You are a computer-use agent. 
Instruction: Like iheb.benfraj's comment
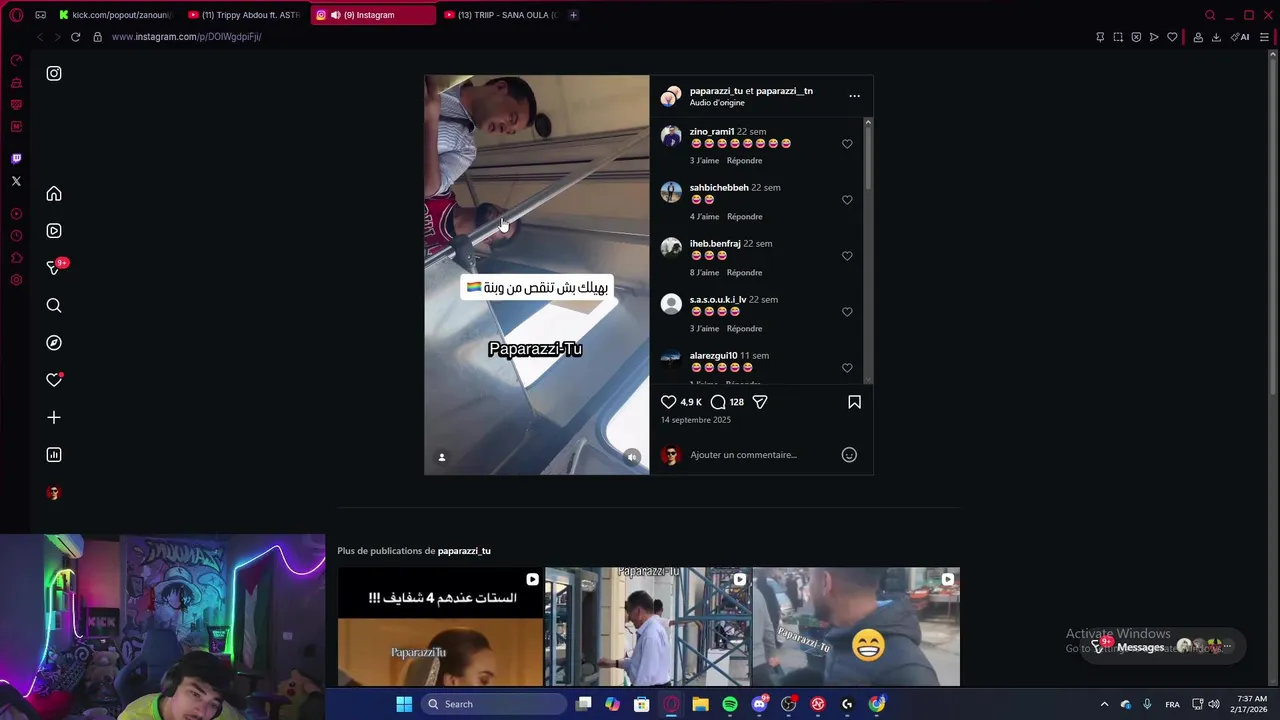(x=847, y=256)
